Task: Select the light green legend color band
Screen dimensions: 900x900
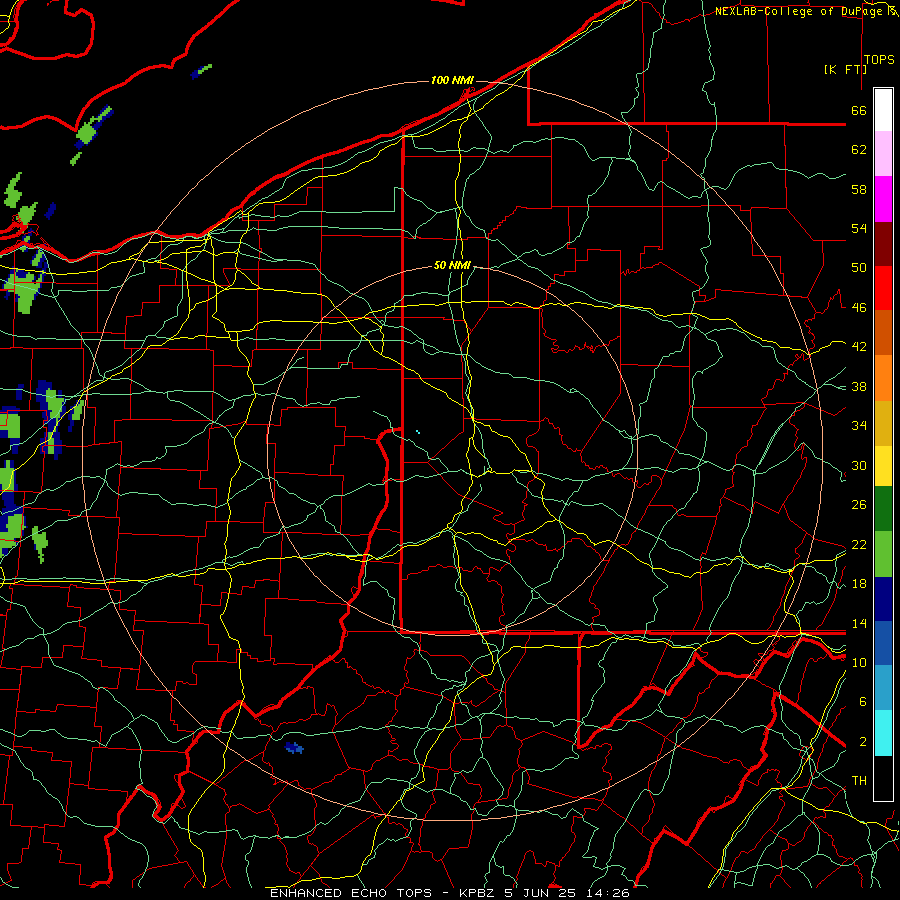Action: click(883, 554)
